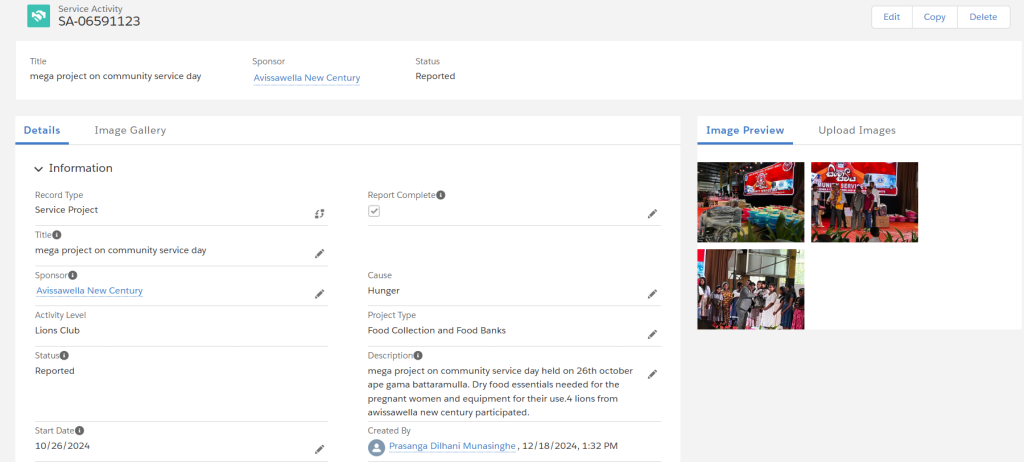The image size is (1024, 462).
Task: Open the preview image of women indoors
Action: pyautogui.click(x=750, y=289)
